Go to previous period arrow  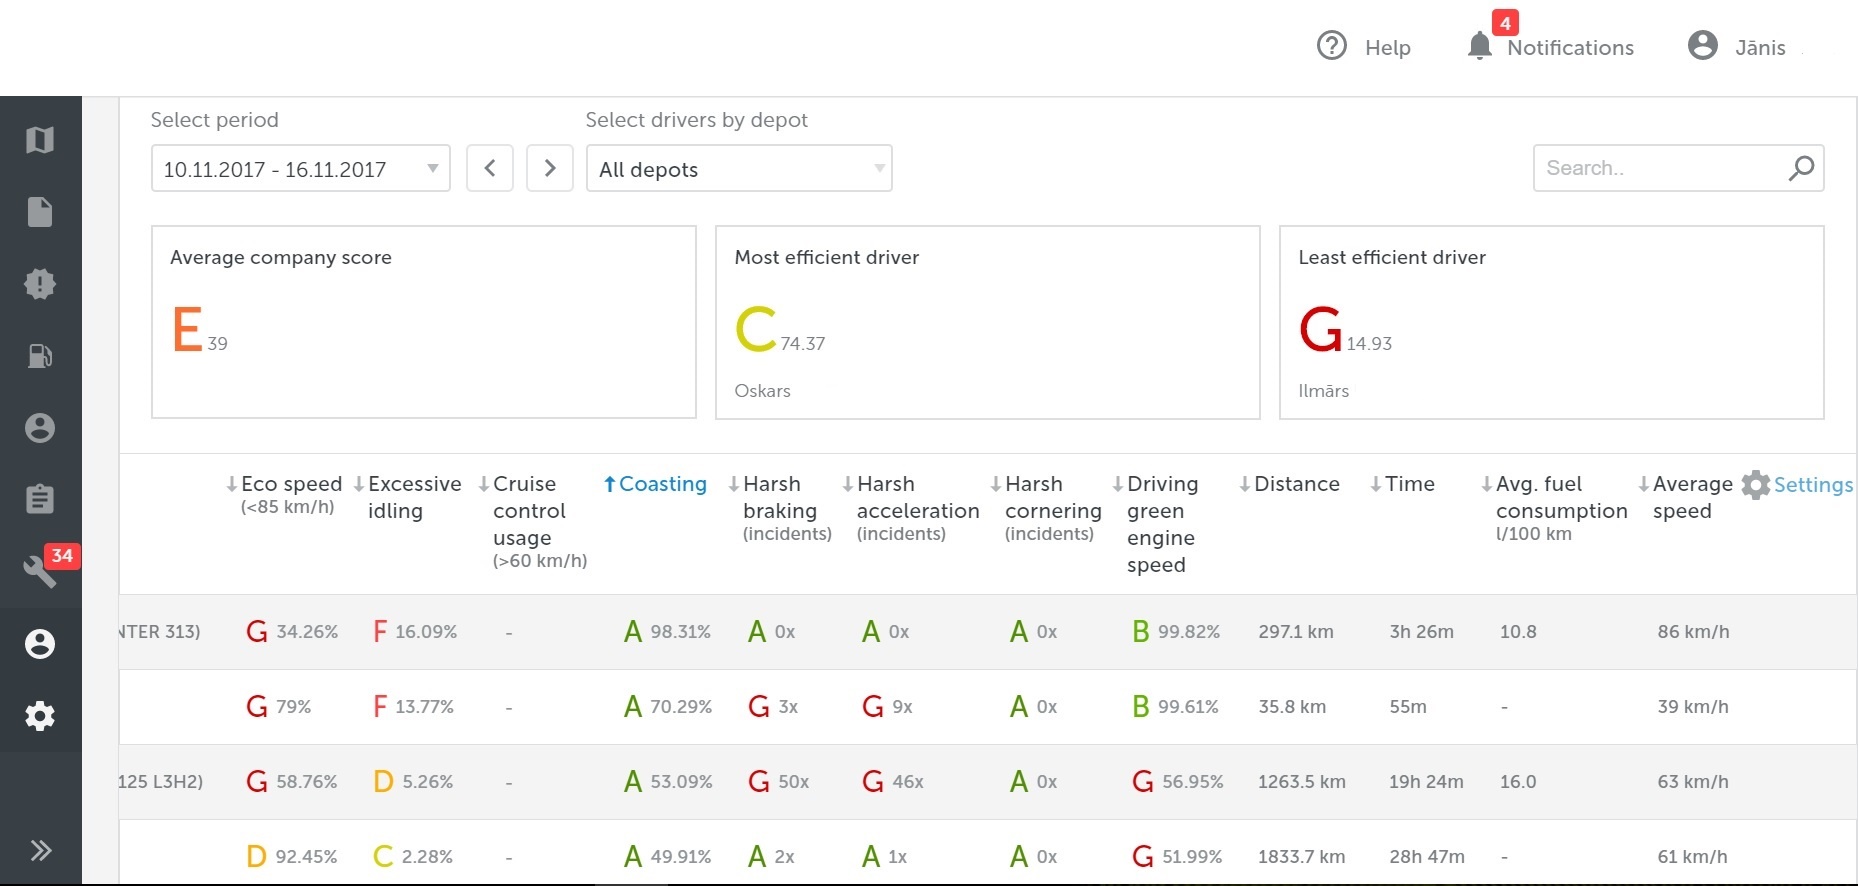pos(490,168)
